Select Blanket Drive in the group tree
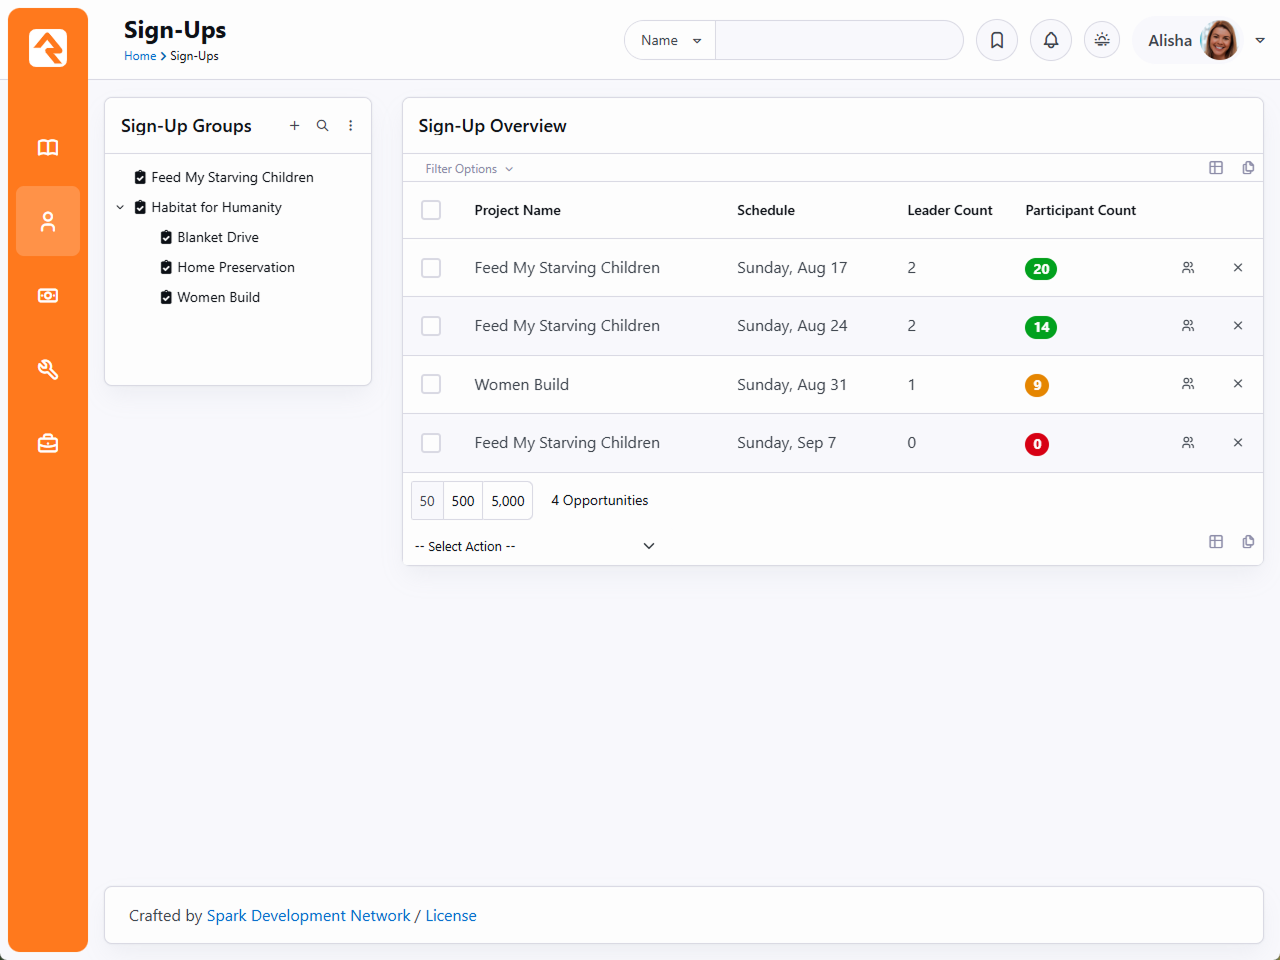The height and width of the screenshot is (960, 1280). 218,238
